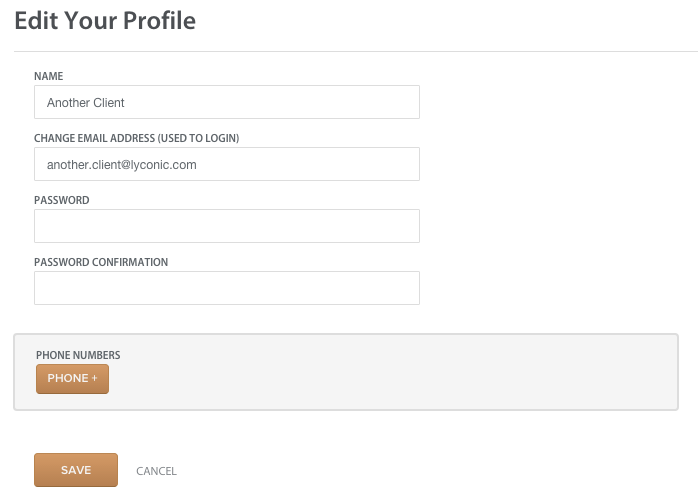Focus the Password Confirmation field
The image size is (698, 496).
(227, 288)
